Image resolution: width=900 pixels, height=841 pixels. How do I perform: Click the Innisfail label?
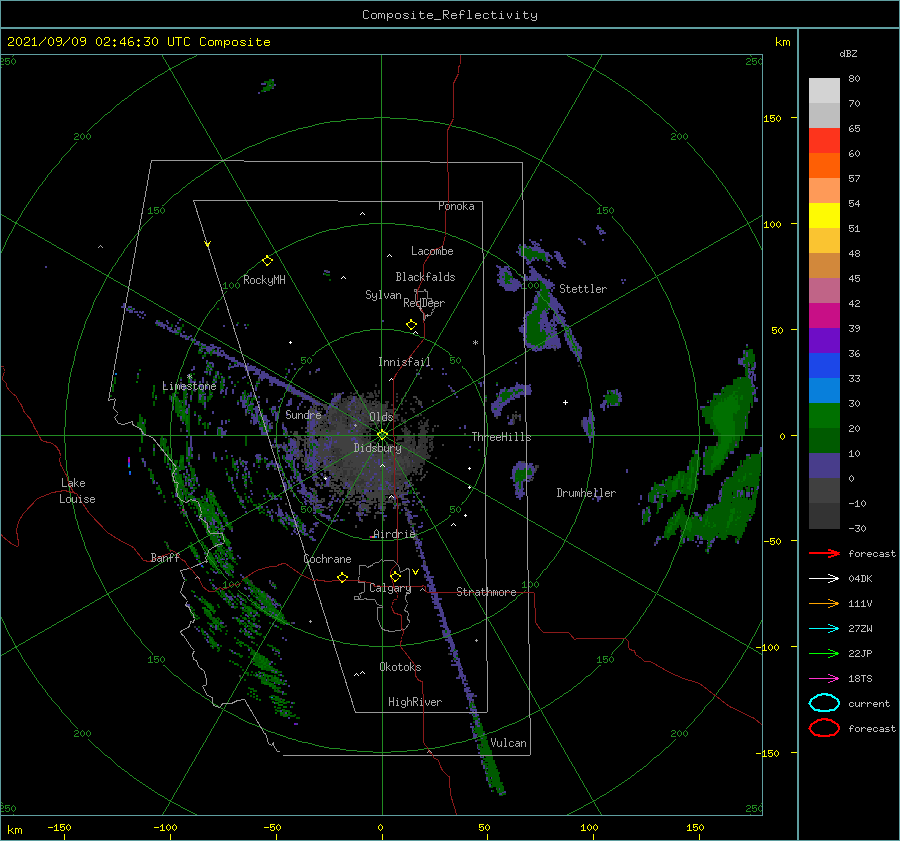tap(404, 362)
